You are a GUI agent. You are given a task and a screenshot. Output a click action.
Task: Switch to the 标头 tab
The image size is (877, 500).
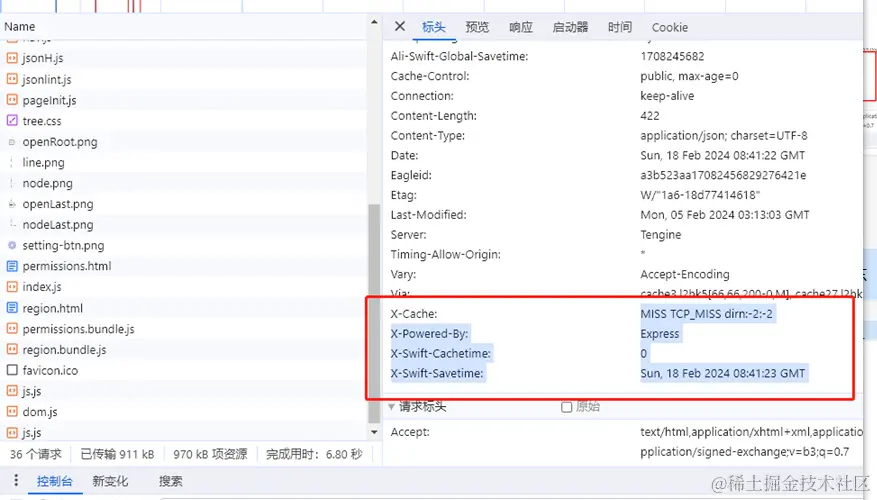point(433,27)
